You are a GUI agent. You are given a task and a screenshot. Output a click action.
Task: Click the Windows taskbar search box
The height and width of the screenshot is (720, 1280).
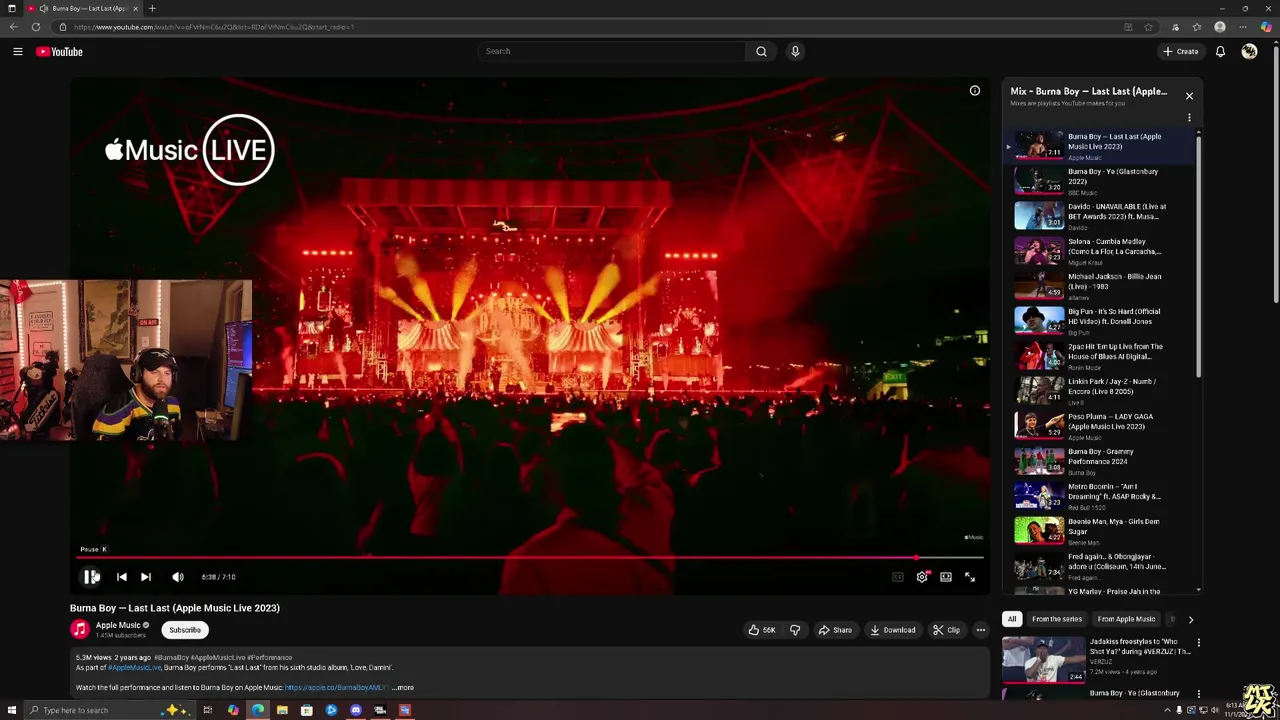pos(110,710)
